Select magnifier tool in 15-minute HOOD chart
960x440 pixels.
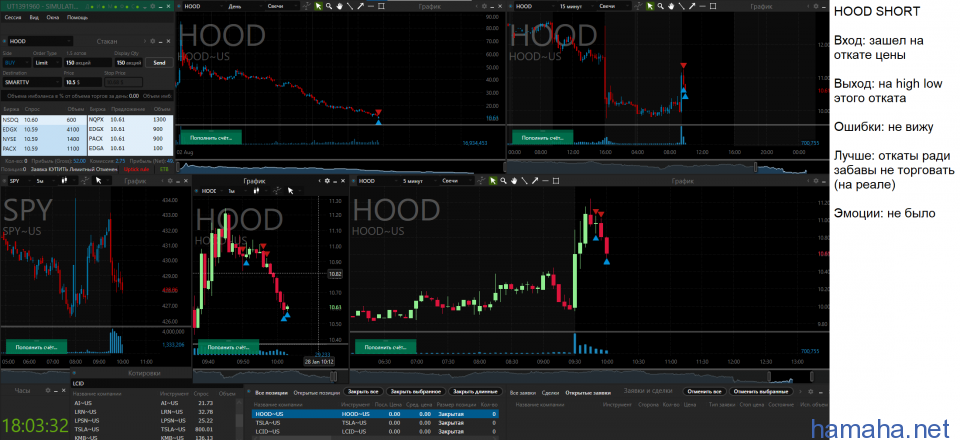[661, 6]
